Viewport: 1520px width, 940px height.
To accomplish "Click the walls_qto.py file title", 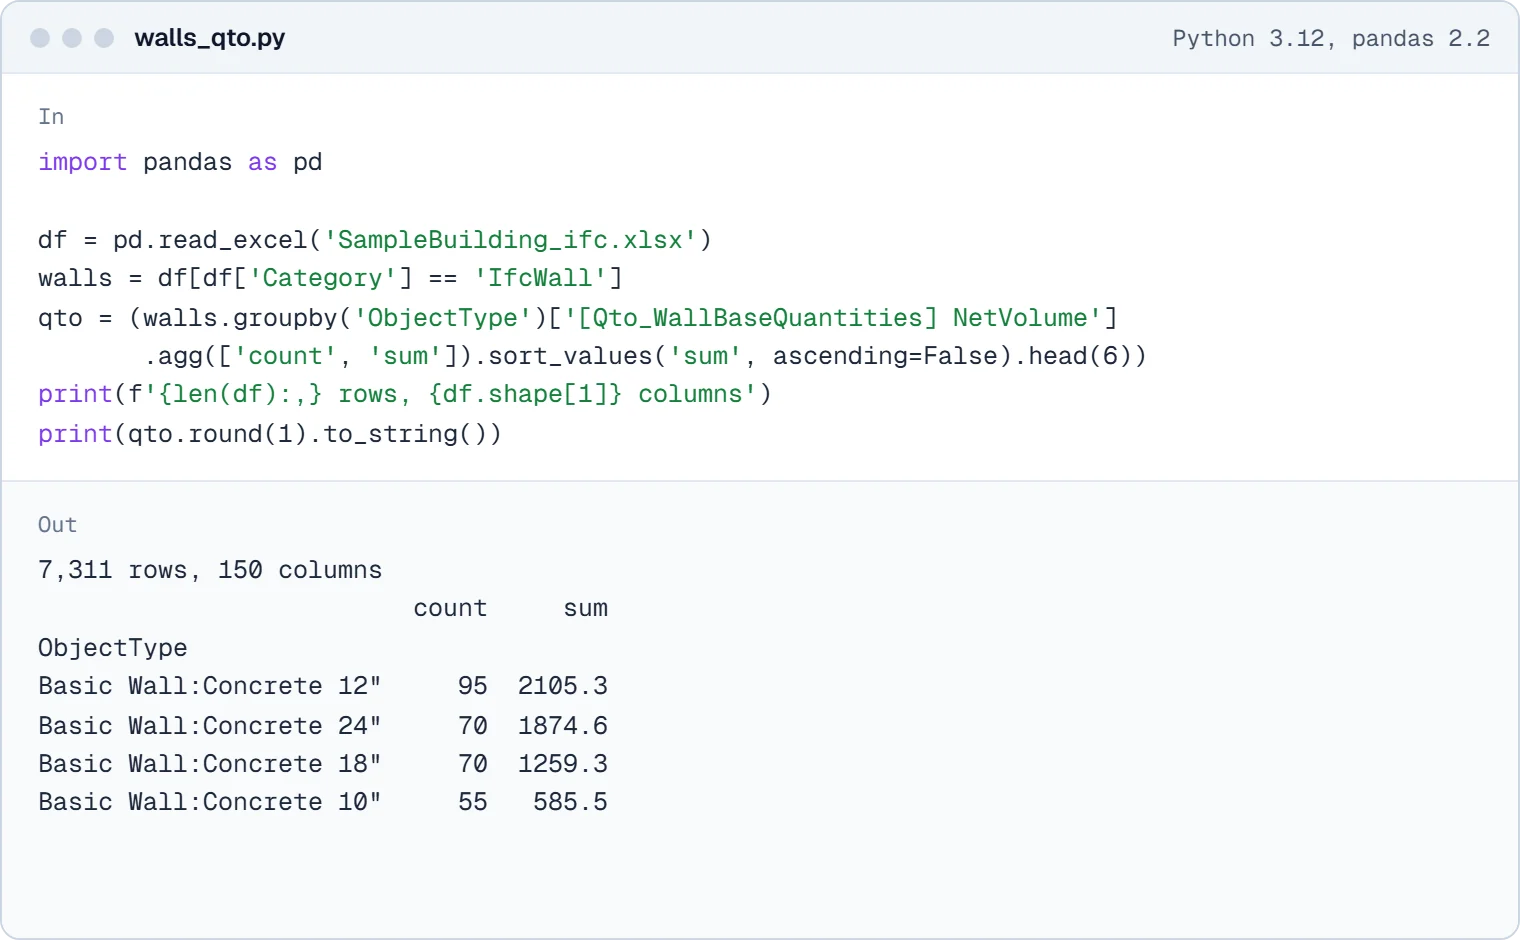I will [210, 38].
